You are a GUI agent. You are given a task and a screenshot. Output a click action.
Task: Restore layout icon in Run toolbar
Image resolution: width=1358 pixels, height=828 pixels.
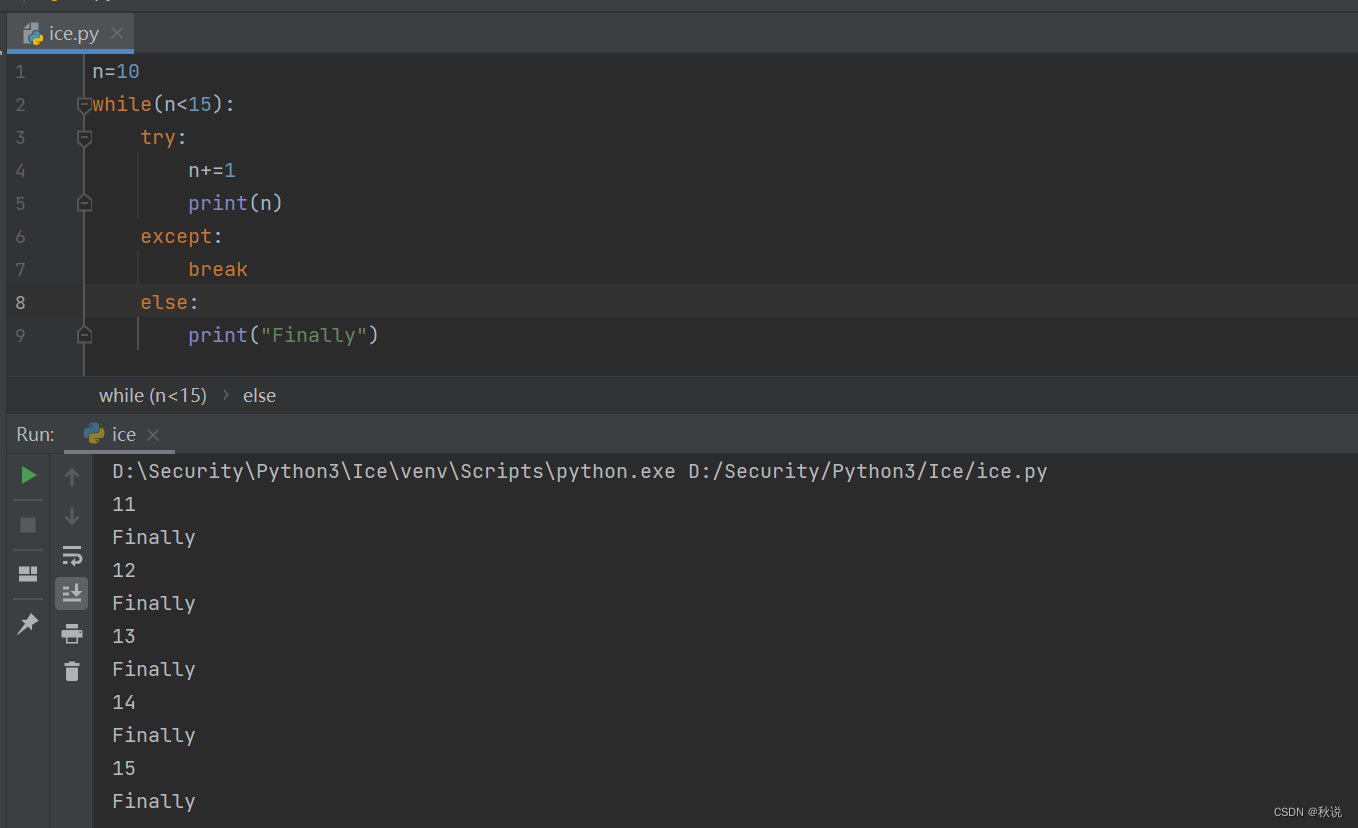(x=28, y=574)
